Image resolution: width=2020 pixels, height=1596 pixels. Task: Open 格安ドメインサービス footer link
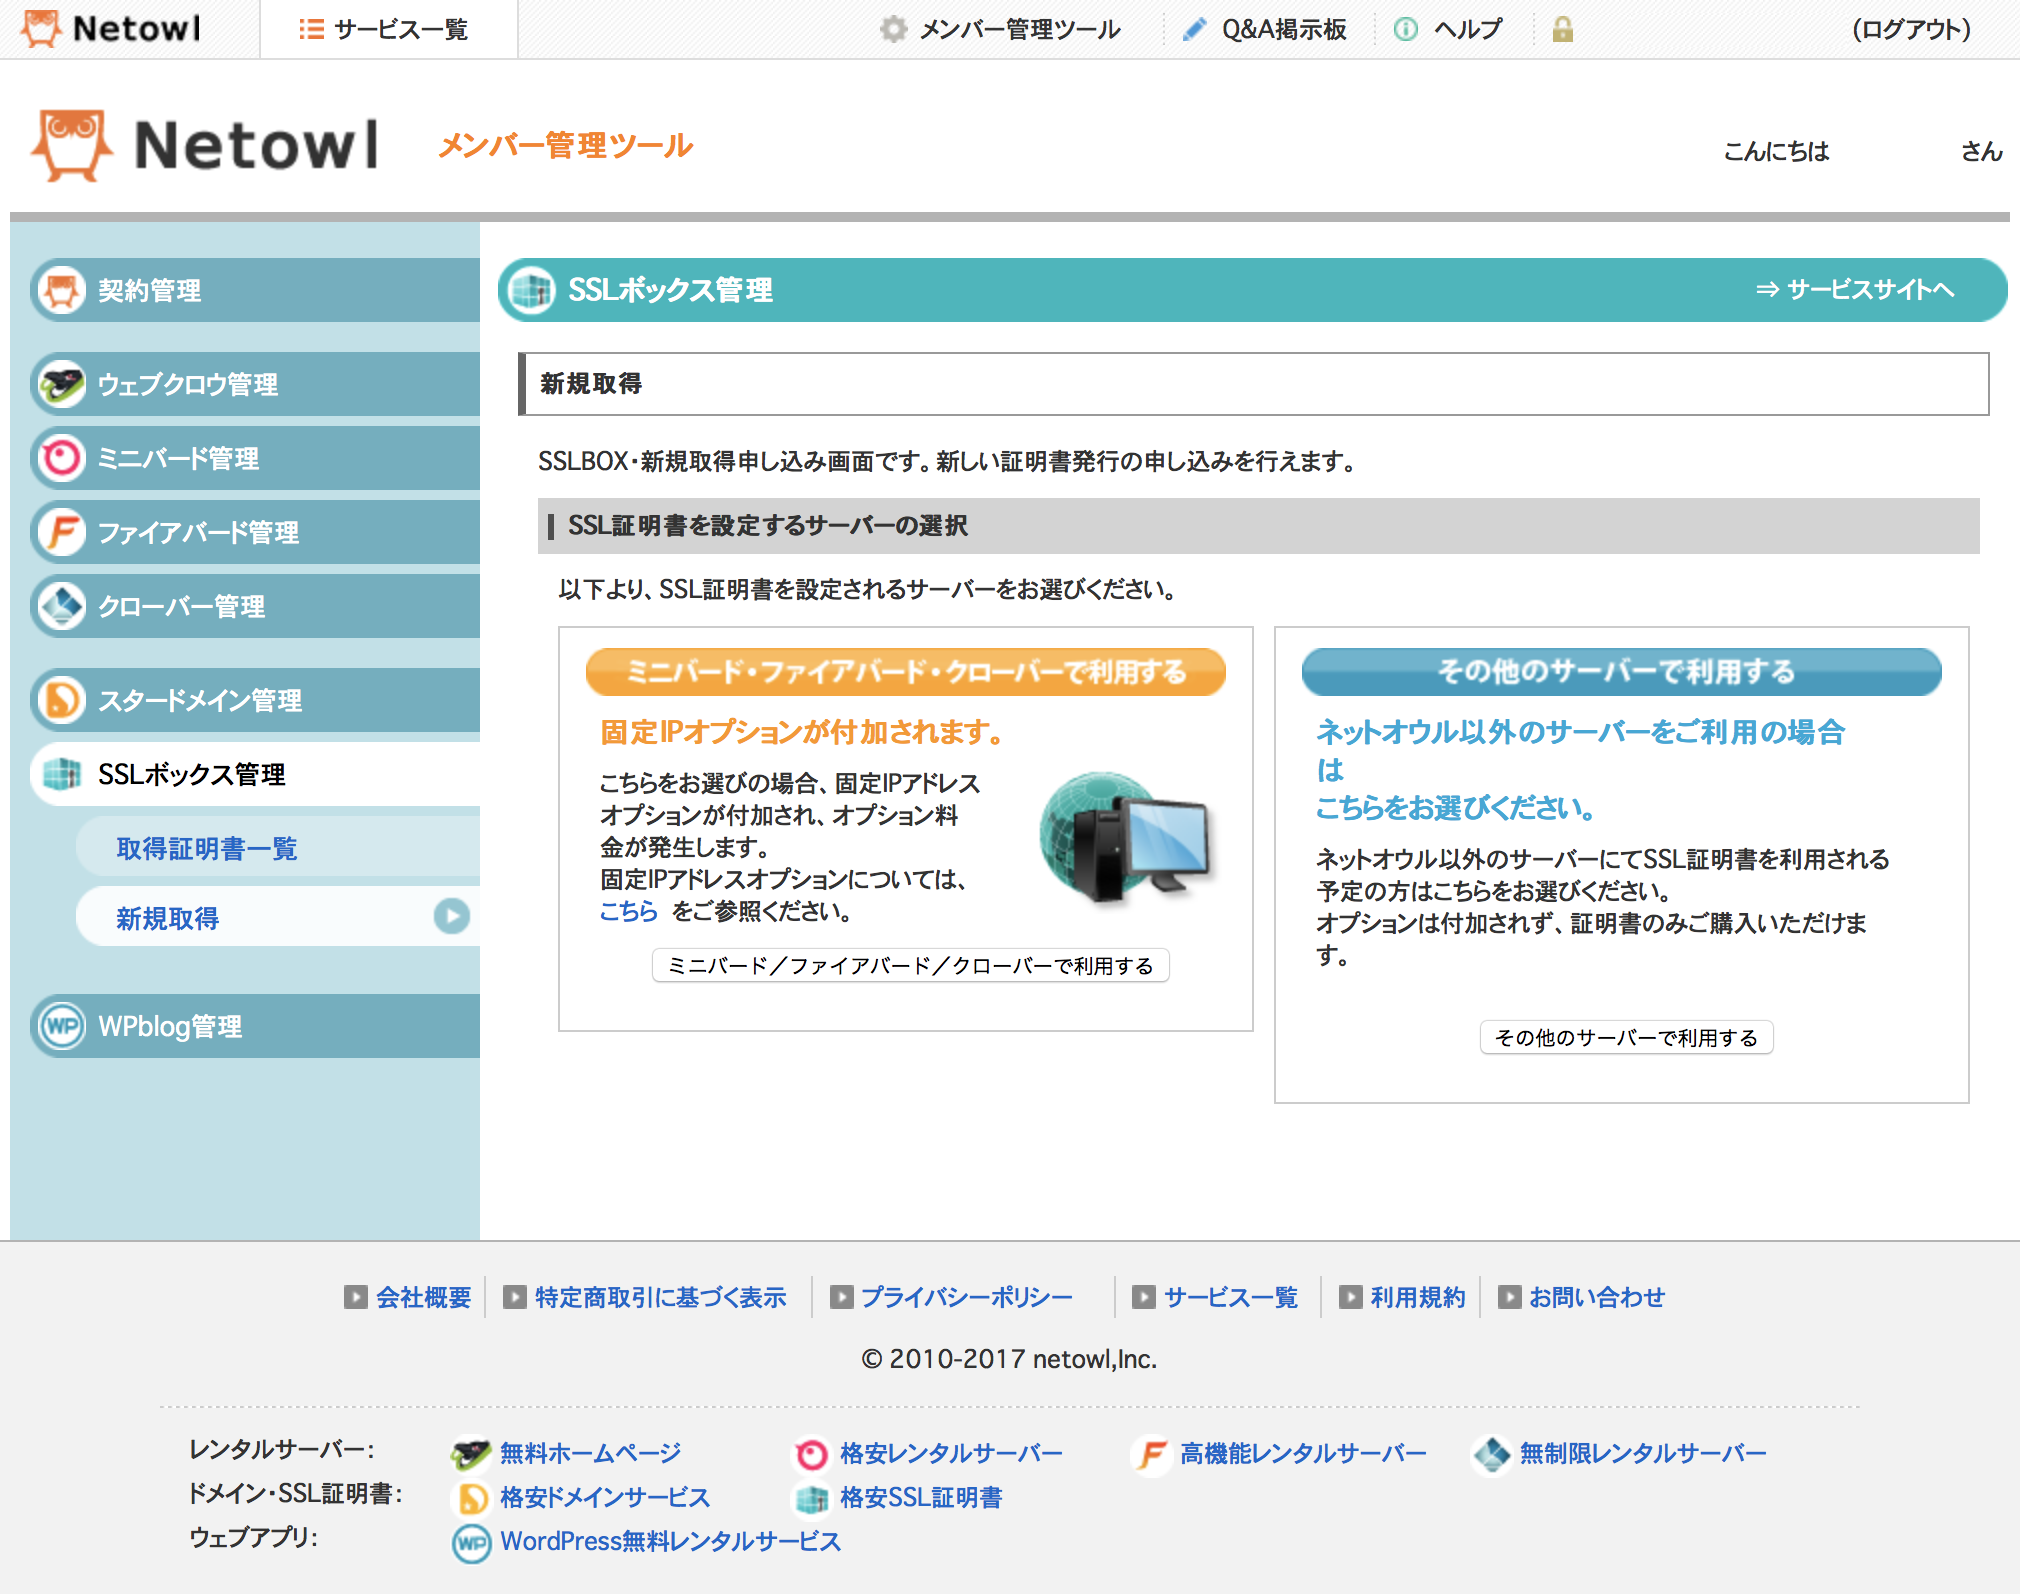tap(605, 1497)
